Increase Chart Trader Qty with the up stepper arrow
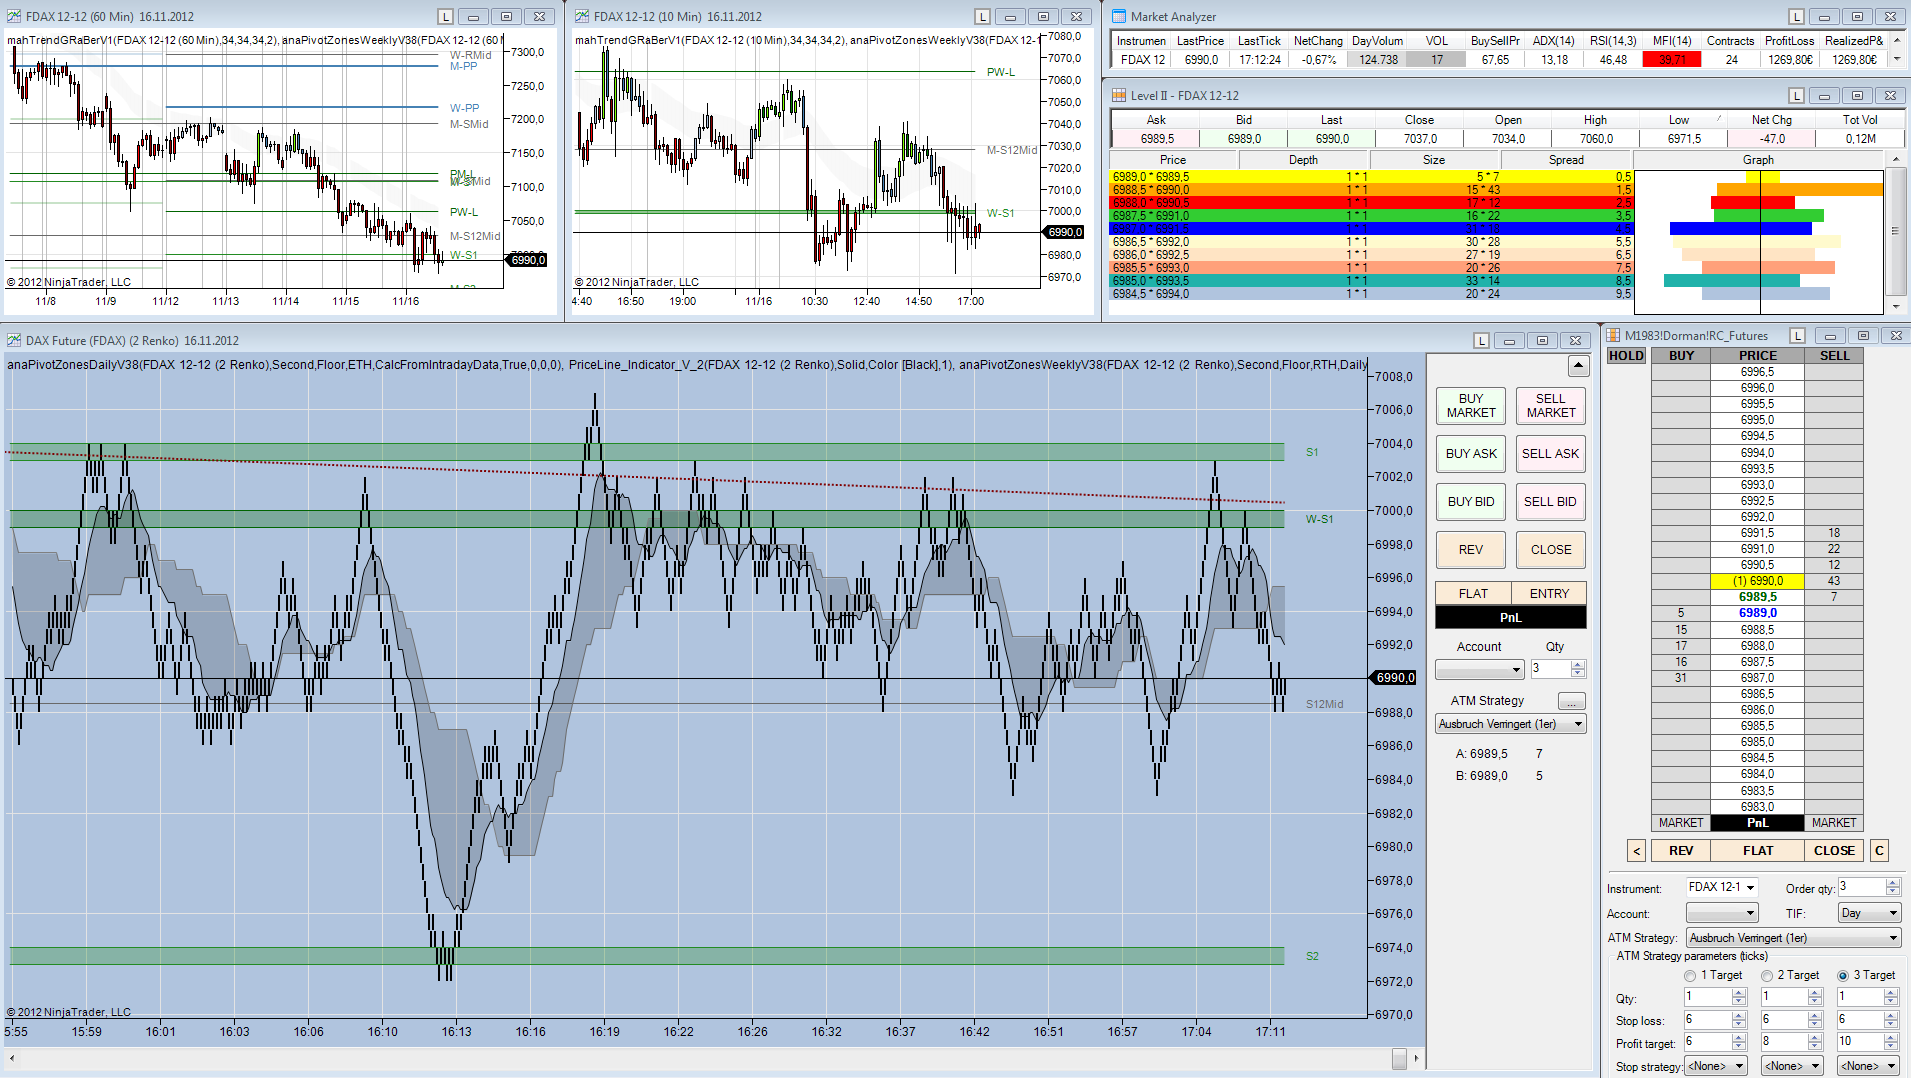 coord(1578,665)
